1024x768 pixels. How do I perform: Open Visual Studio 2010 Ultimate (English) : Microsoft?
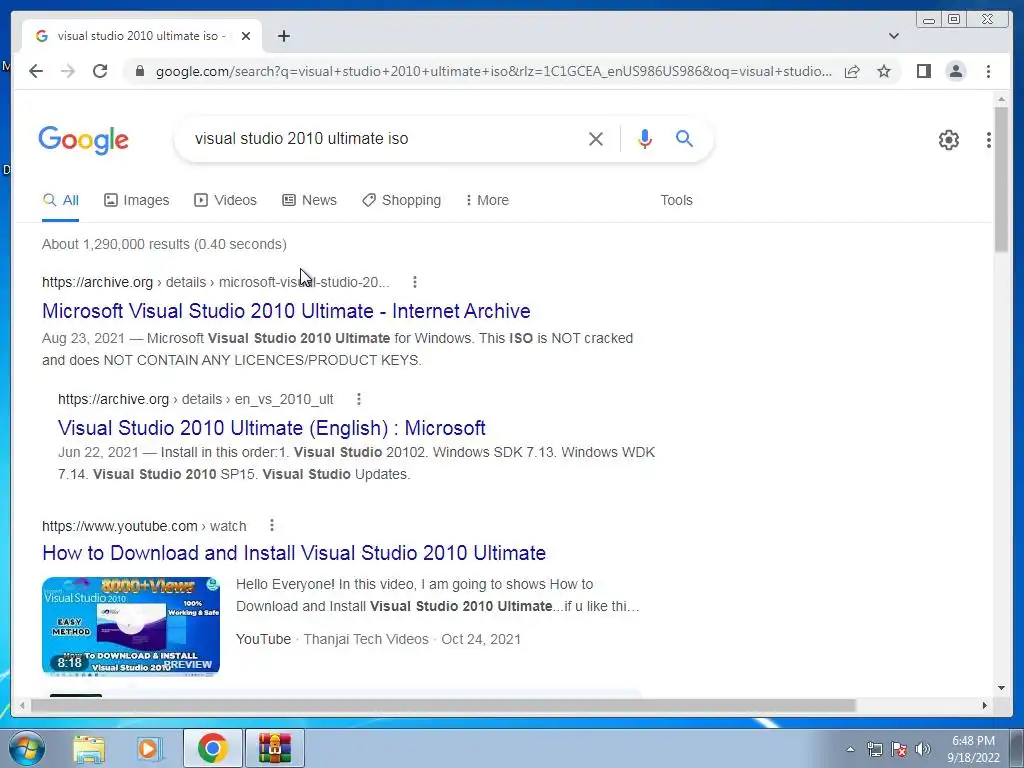[x=272, y=428]
